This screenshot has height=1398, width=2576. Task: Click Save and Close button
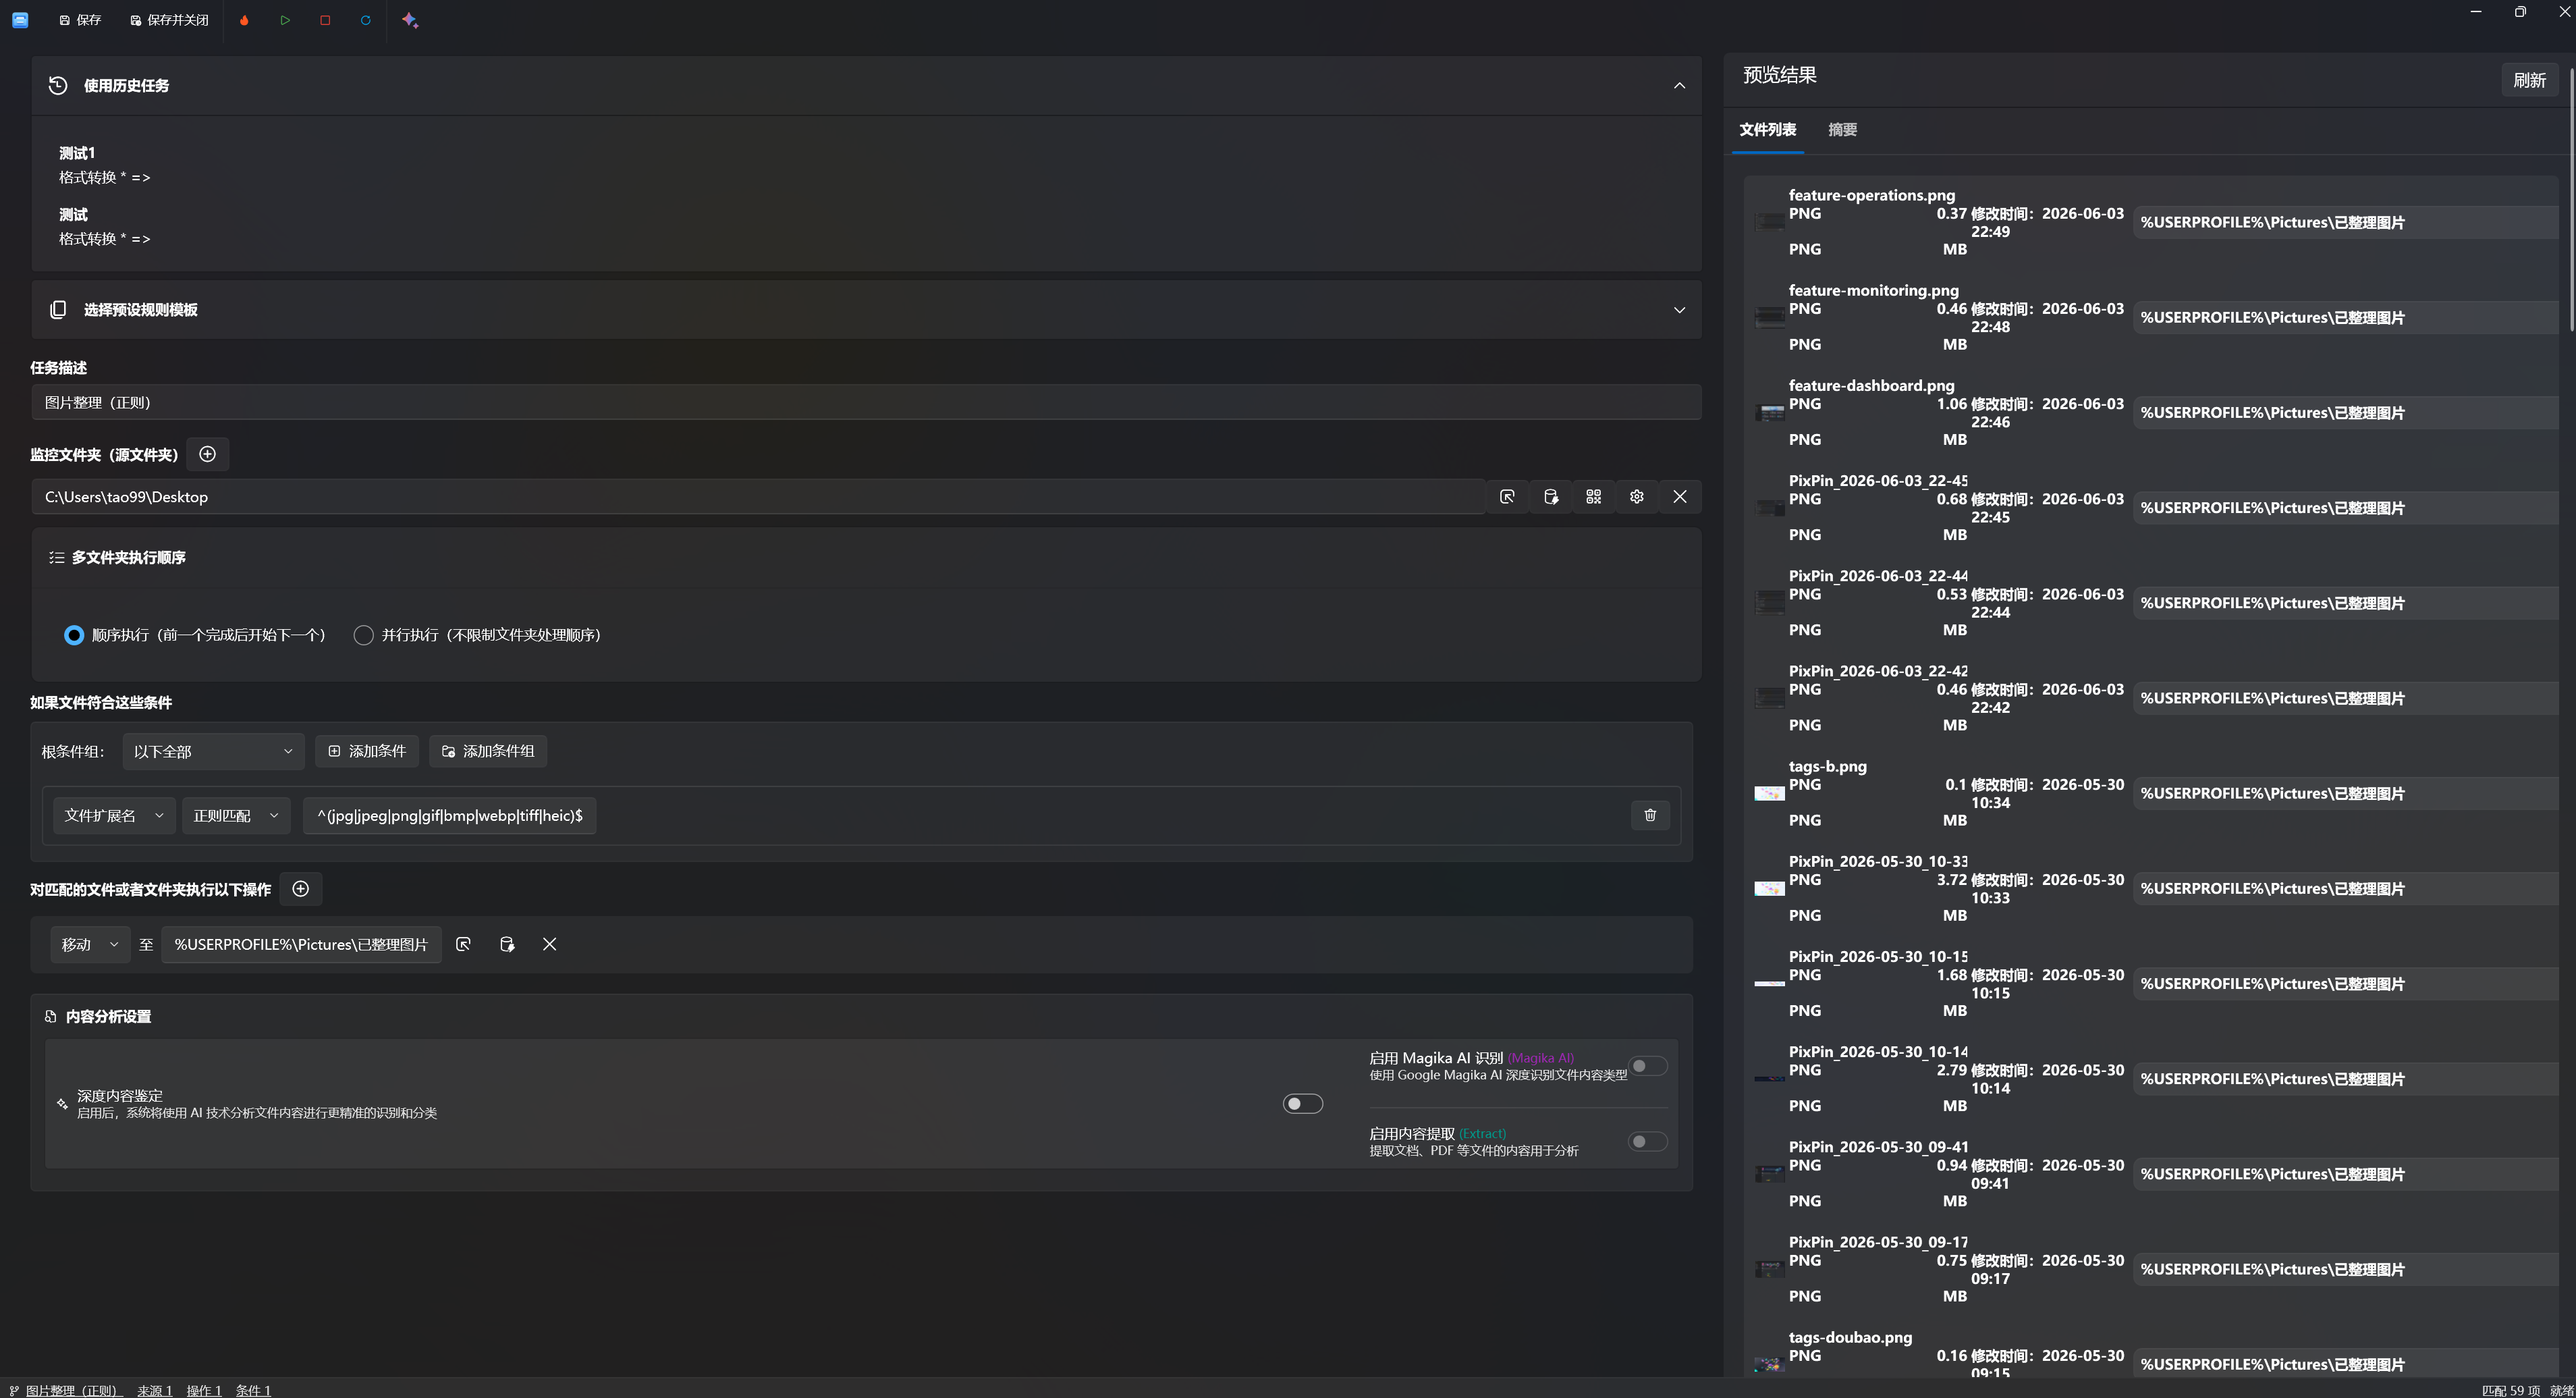(x=169, y=20)
